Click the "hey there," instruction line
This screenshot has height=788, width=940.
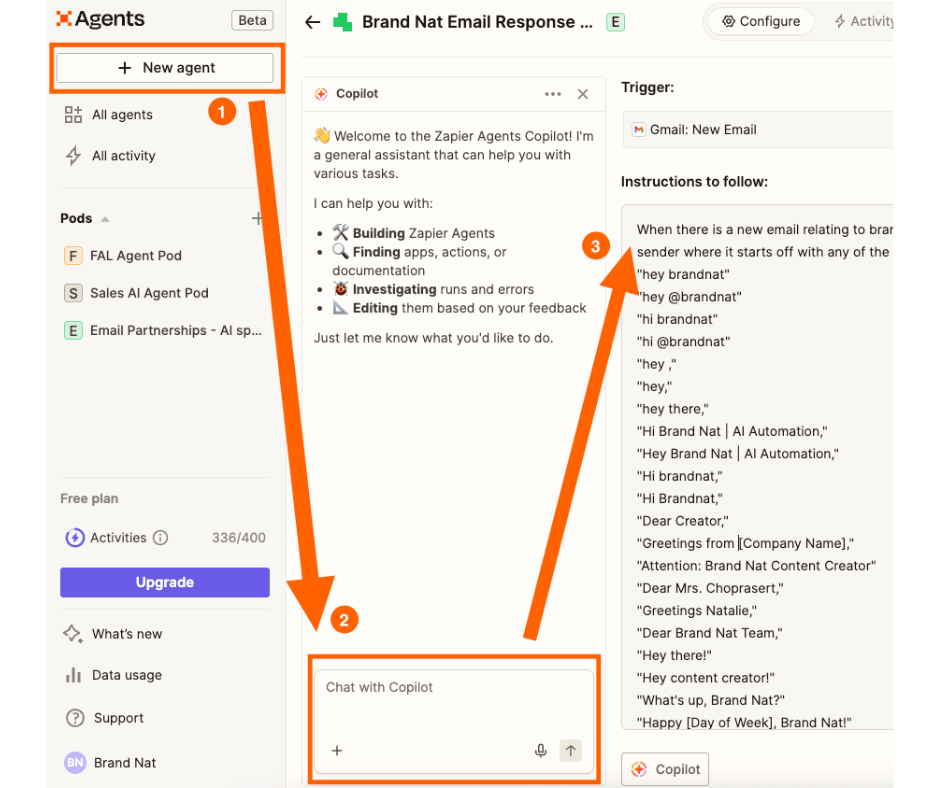click(x=673, y=409)
